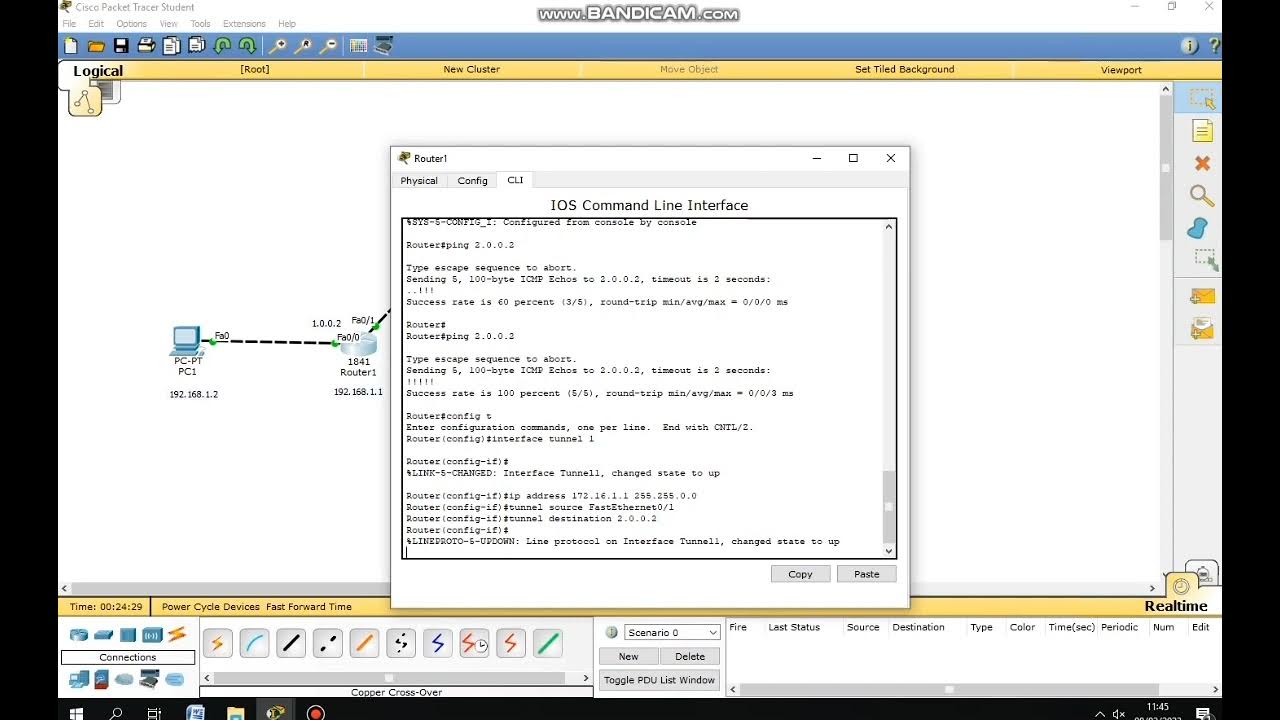This screenshot has width=1280, height=720.
Task: Save the network with the floppy icon
Action: 121,46
